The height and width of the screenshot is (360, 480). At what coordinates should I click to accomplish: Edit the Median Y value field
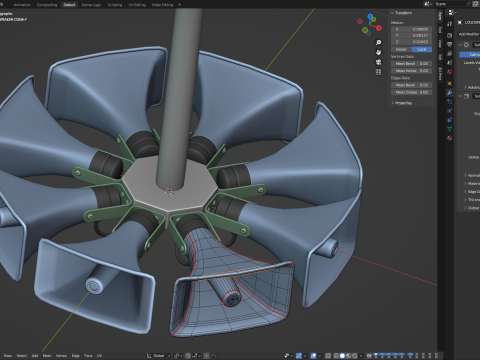[x=411, y=35]
